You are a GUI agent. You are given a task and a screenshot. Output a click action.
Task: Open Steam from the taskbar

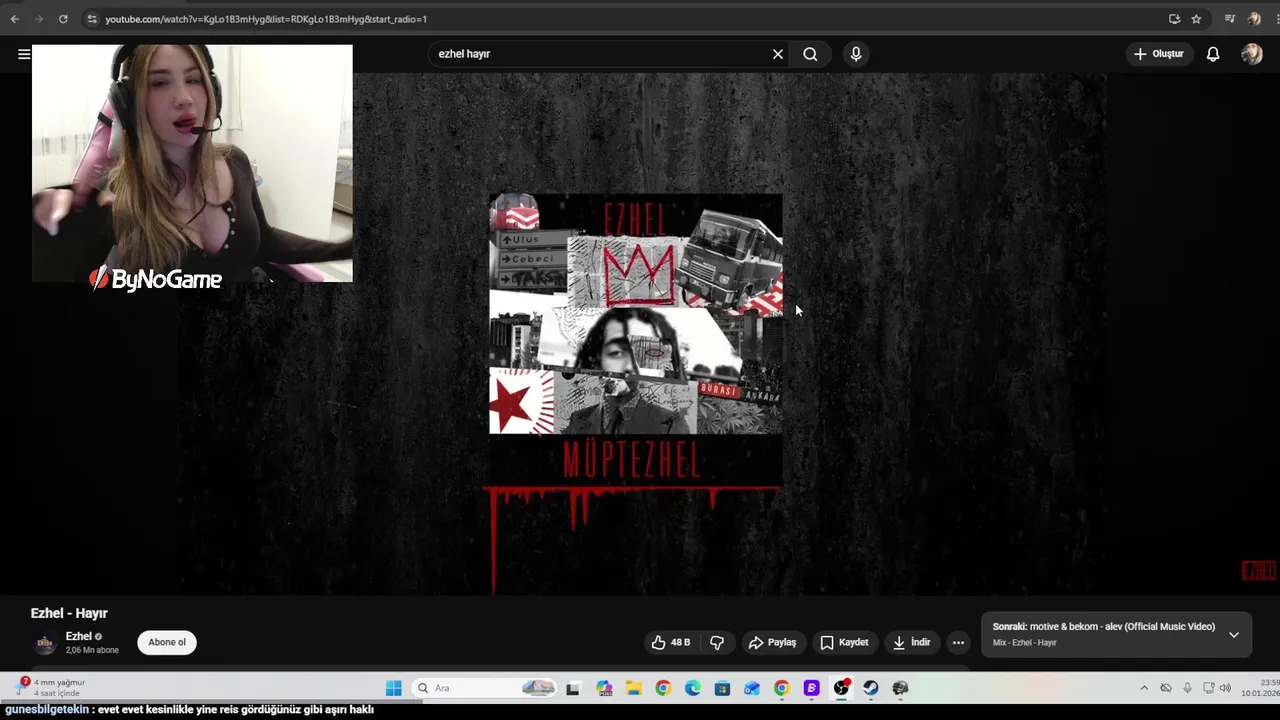point(871,688)
